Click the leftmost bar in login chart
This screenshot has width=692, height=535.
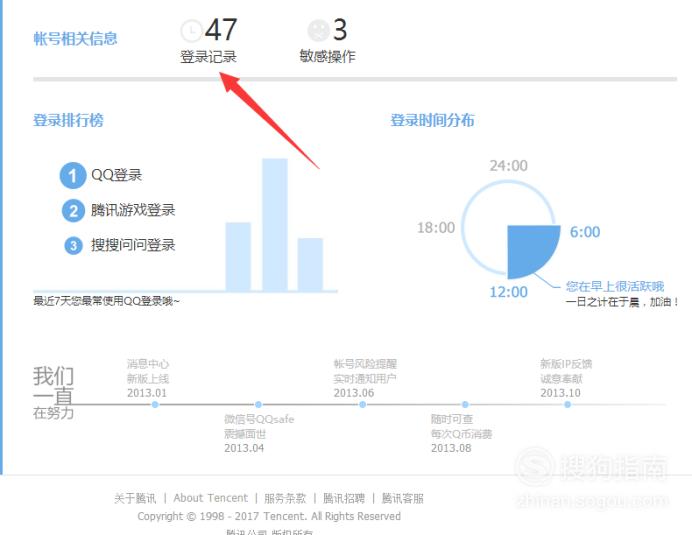pyautogui.click(x=238, y=256)
